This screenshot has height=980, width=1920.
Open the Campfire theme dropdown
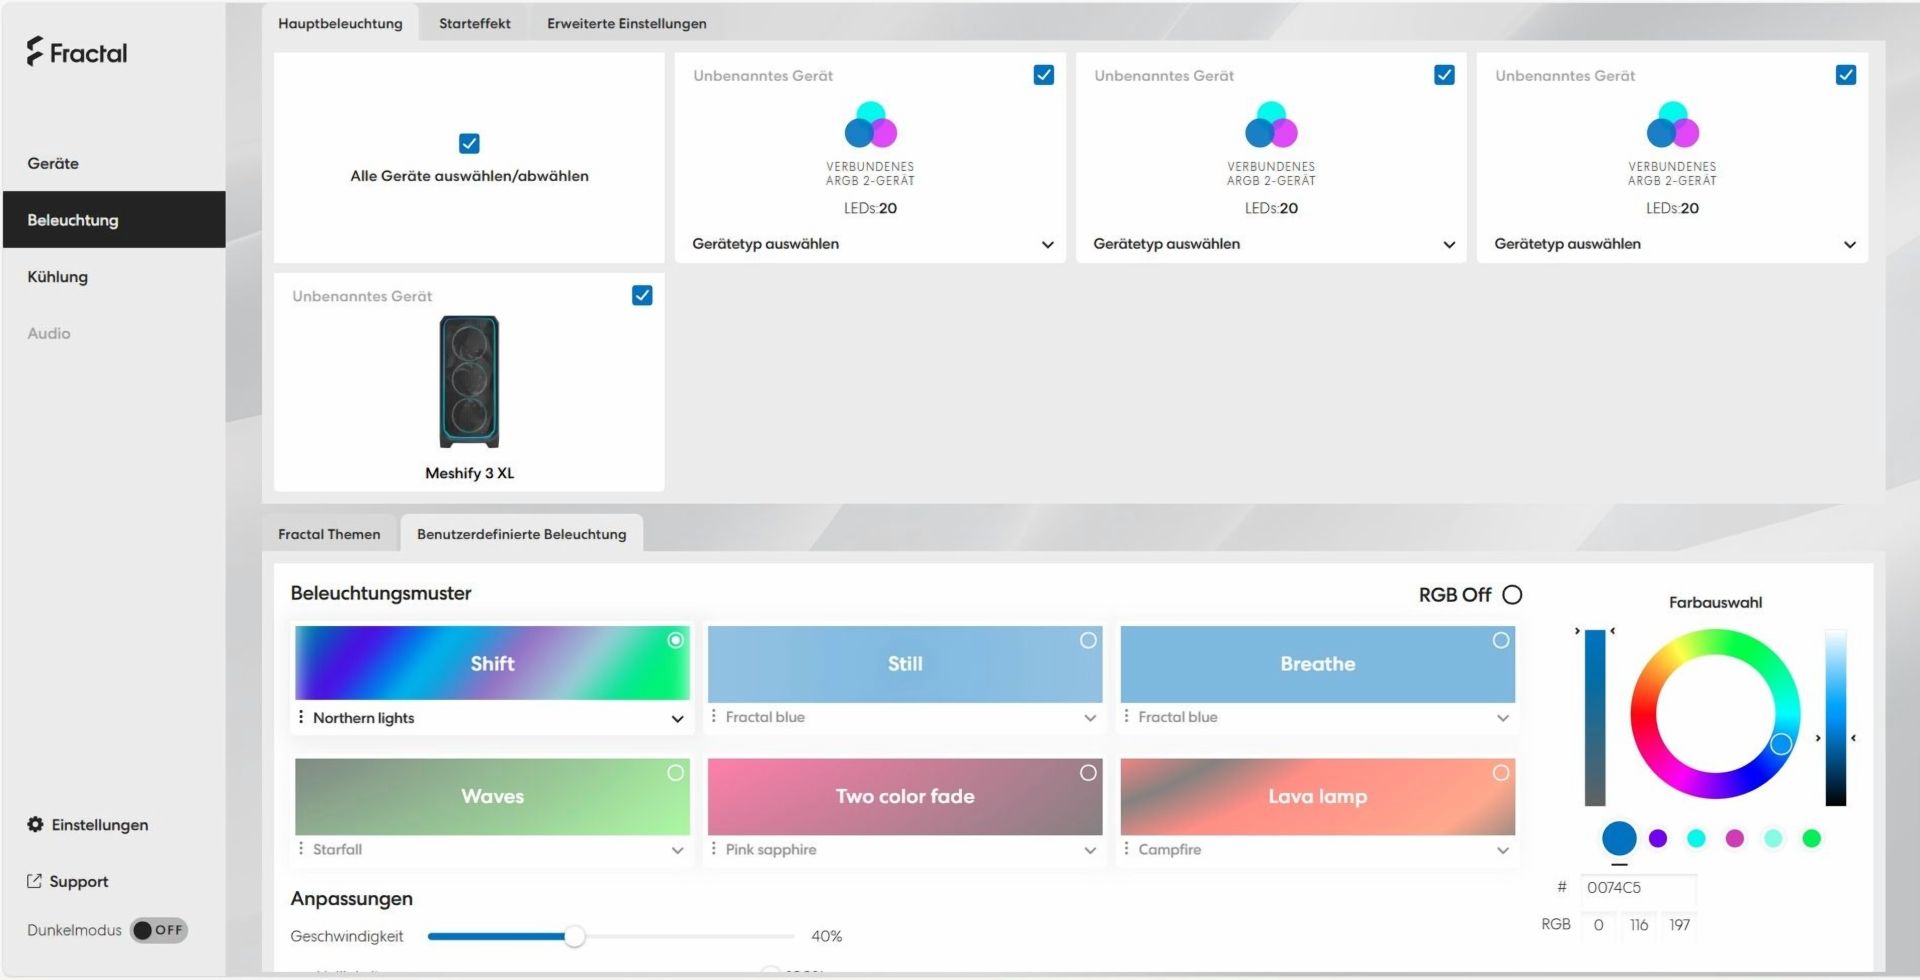point(1503,850)
